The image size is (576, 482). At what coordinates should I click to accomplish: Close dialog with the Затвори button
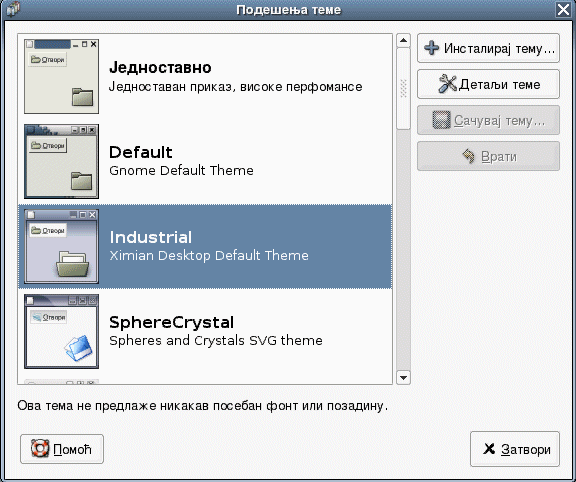tap(515, 449)
